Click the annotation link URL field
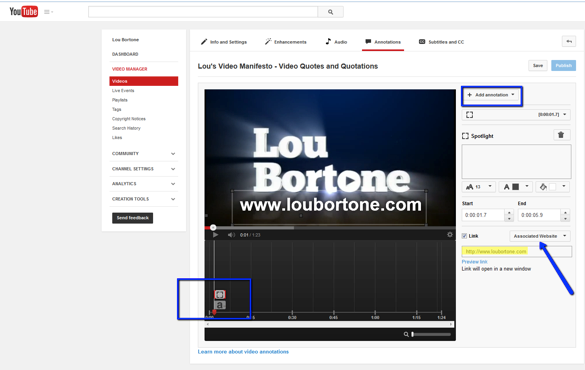The width and height of the screenshot is (585, 370). click(516, 252)
